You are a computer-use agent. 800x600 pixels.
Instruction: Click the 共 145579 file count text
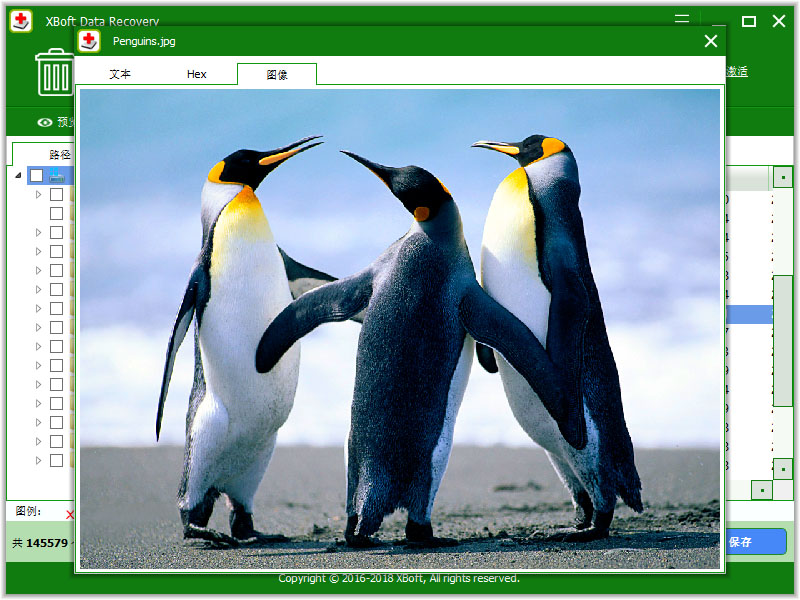point(40,543)
